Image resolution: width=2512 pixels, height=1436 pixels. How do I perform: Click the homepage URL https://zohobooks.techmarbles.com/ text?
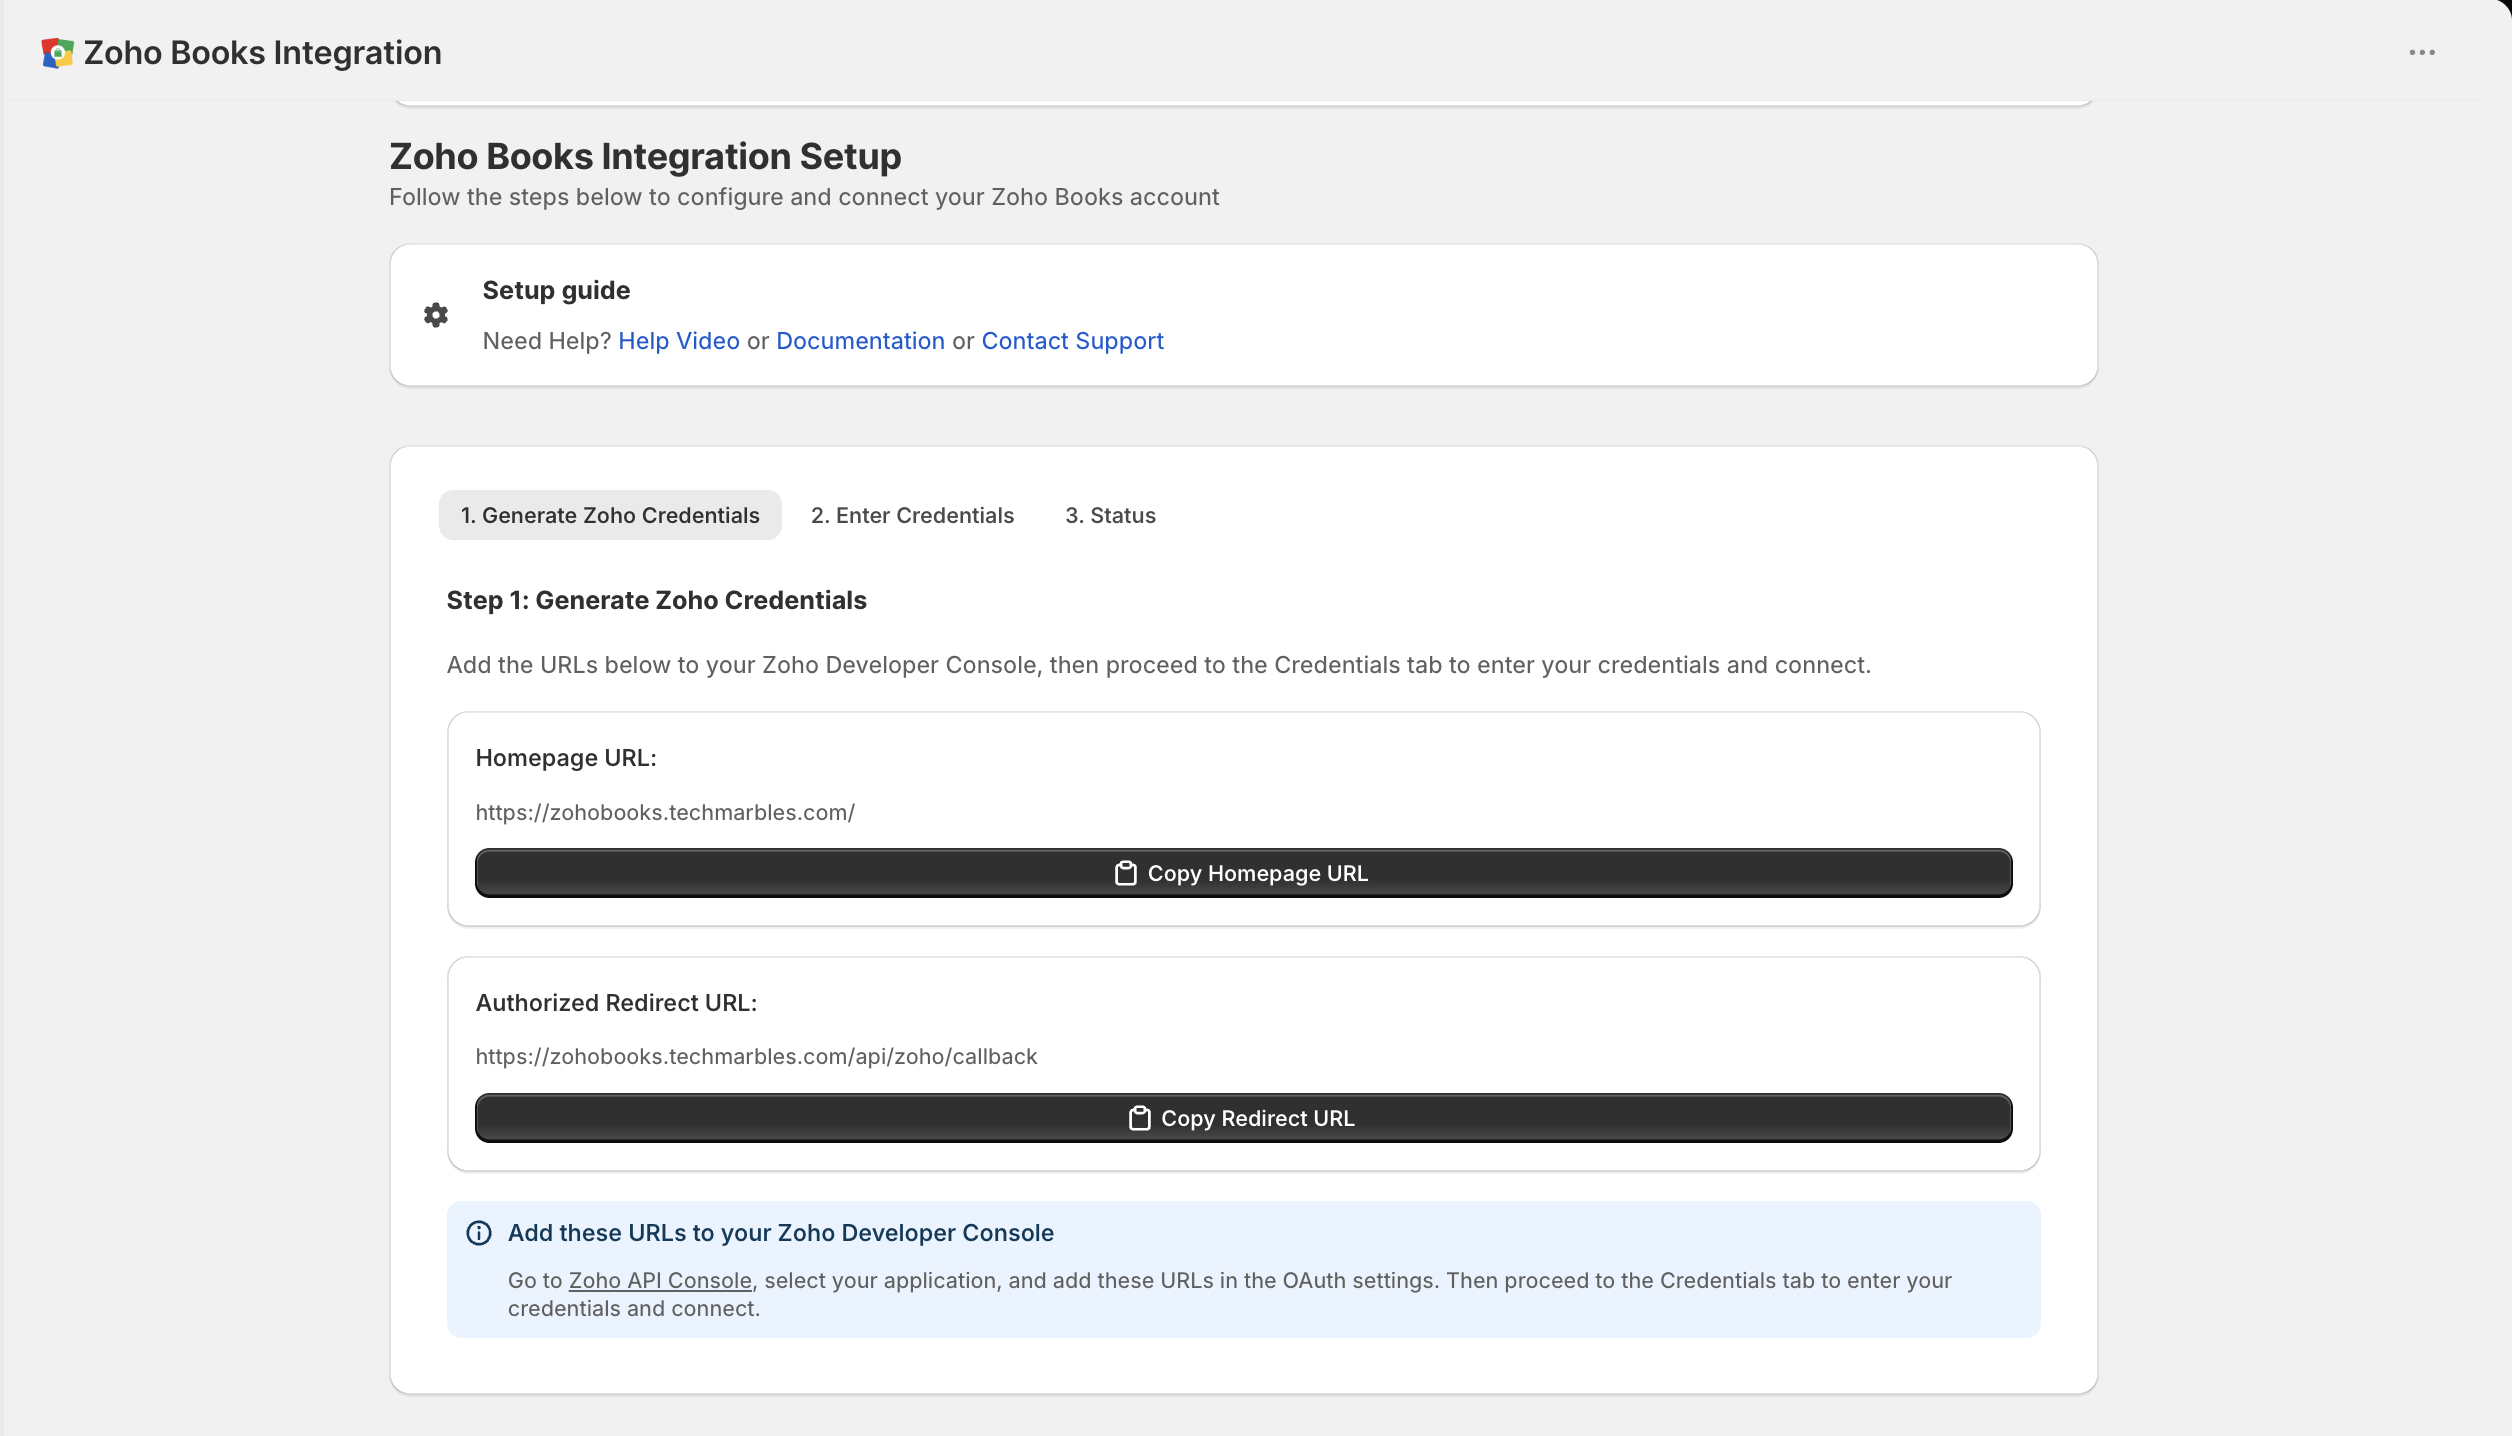click(x=665, y=812)
